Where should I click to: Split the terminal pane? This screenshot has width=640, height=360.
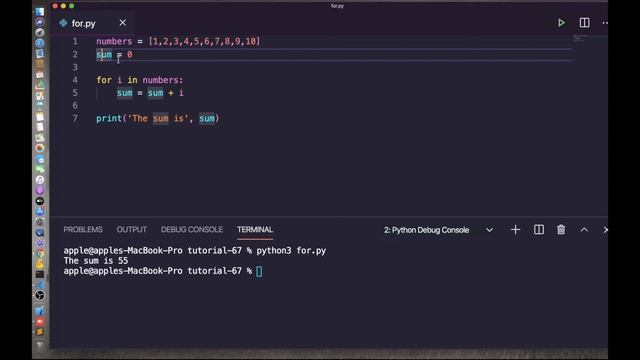pos(539,230)
